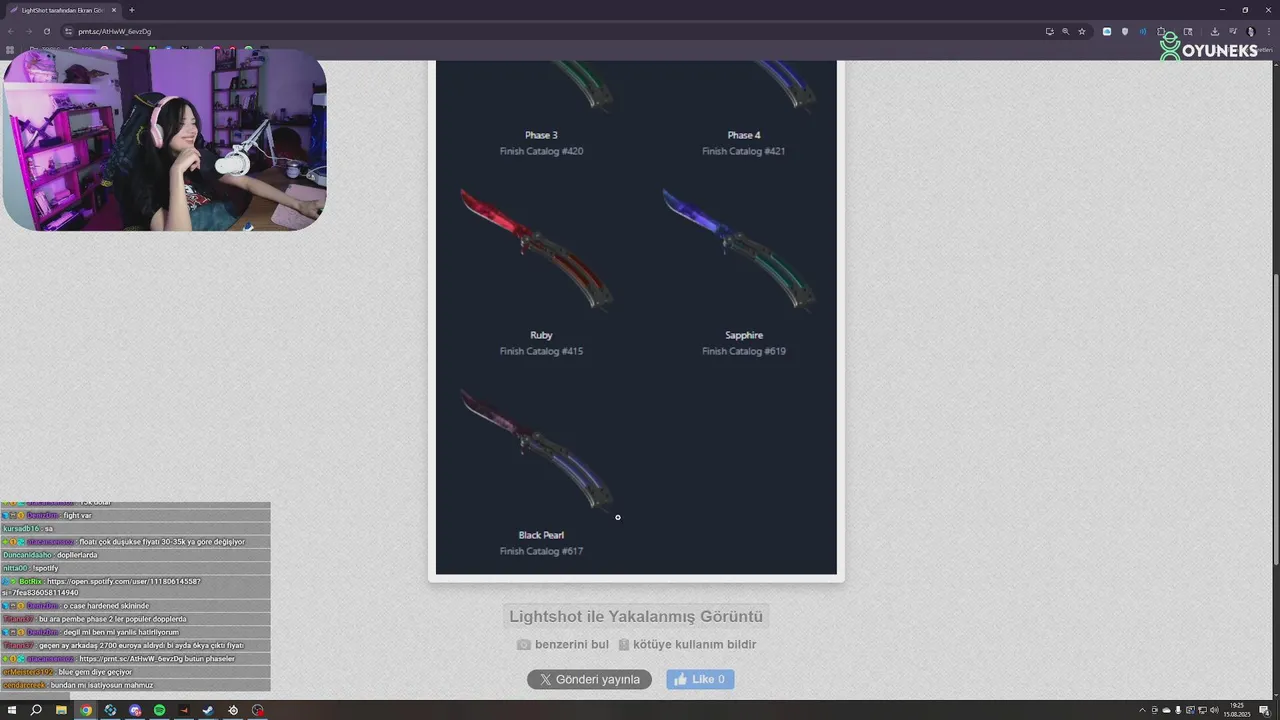The image size is (1280, 720).
Task: Click "Finish Catalog #420" text
Action: 541,151
